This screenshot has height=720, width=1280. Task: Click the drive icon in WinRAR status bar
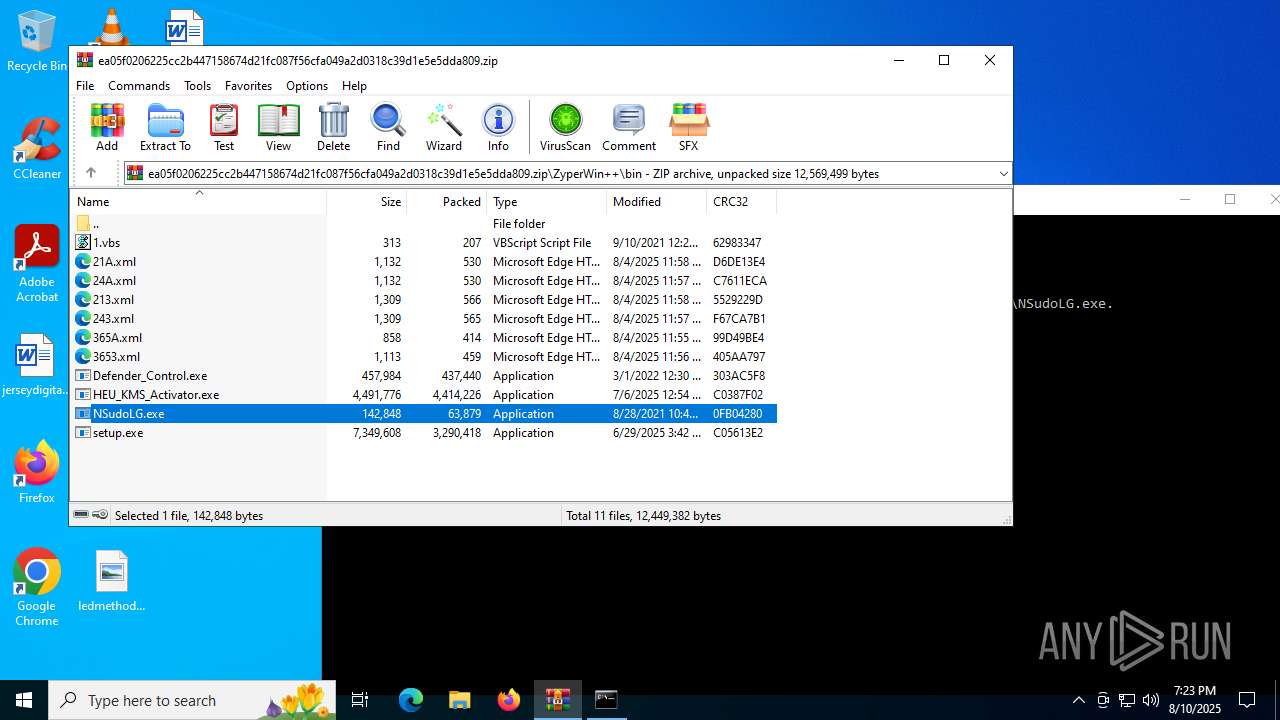pyautogui.click(x=81, y=515)
